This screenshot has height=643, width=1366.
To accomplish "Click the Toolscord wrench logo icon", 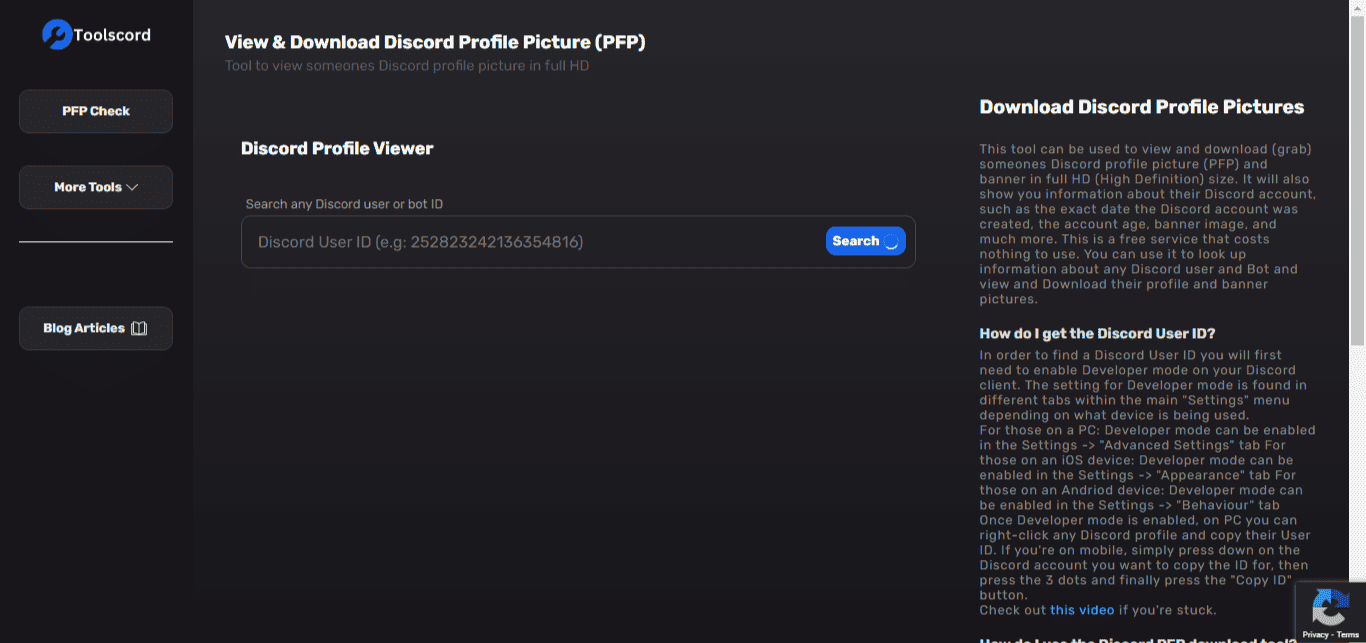I will (x=57, y=35).
